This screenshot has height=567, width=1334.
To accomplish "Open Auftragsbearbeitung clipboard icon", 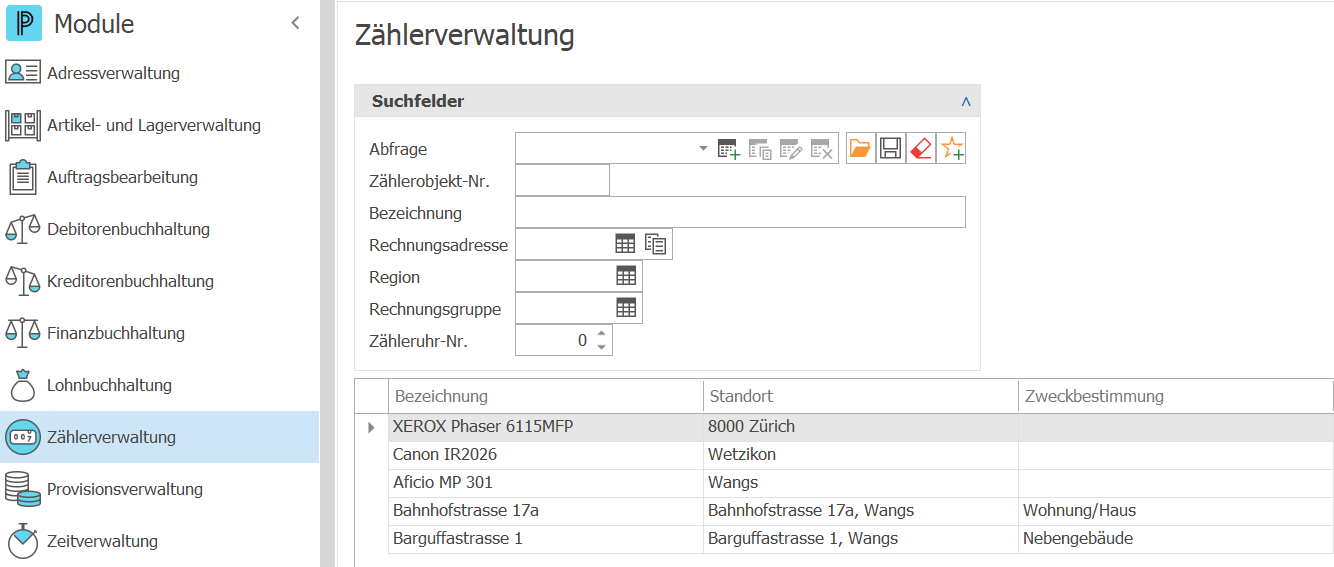I will coord(23,177).
